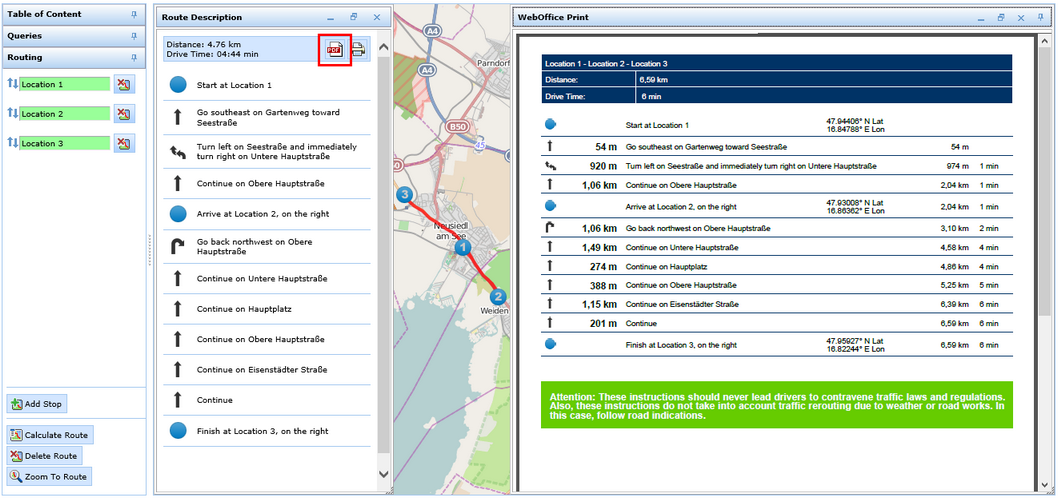This screenshot has width=1058, height=498.
Task: Export route description as PDF
Action: [x=335, y=50]
